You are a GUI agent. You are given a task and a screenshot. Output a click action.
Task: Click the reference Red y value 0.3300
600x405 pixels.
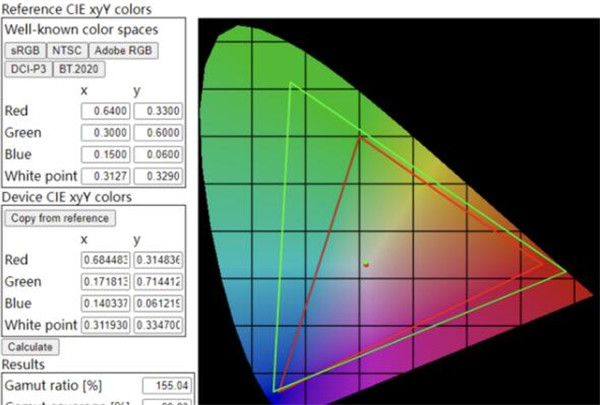click(157, 110)
